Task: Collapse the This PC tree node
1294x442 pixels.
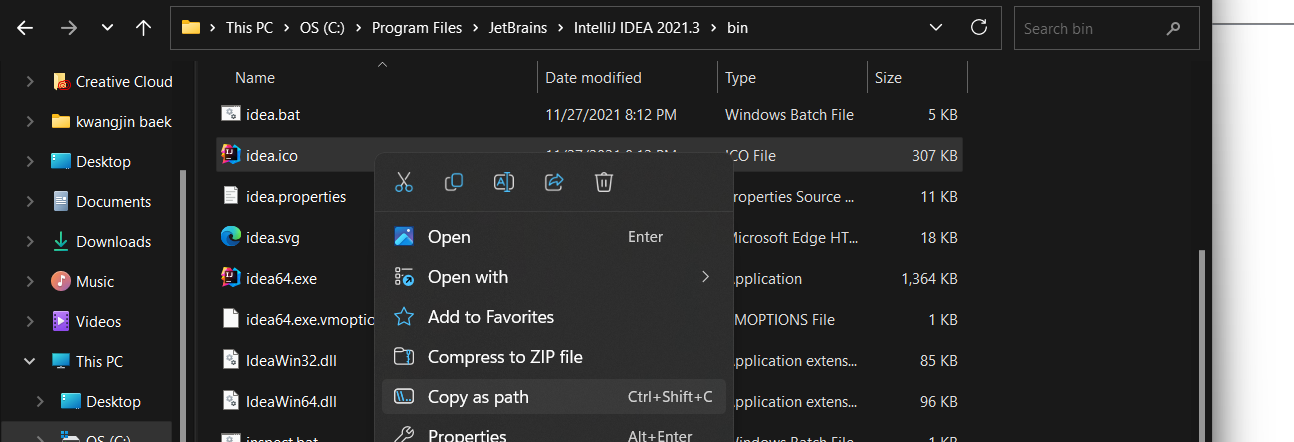Action: coord(29,362)
